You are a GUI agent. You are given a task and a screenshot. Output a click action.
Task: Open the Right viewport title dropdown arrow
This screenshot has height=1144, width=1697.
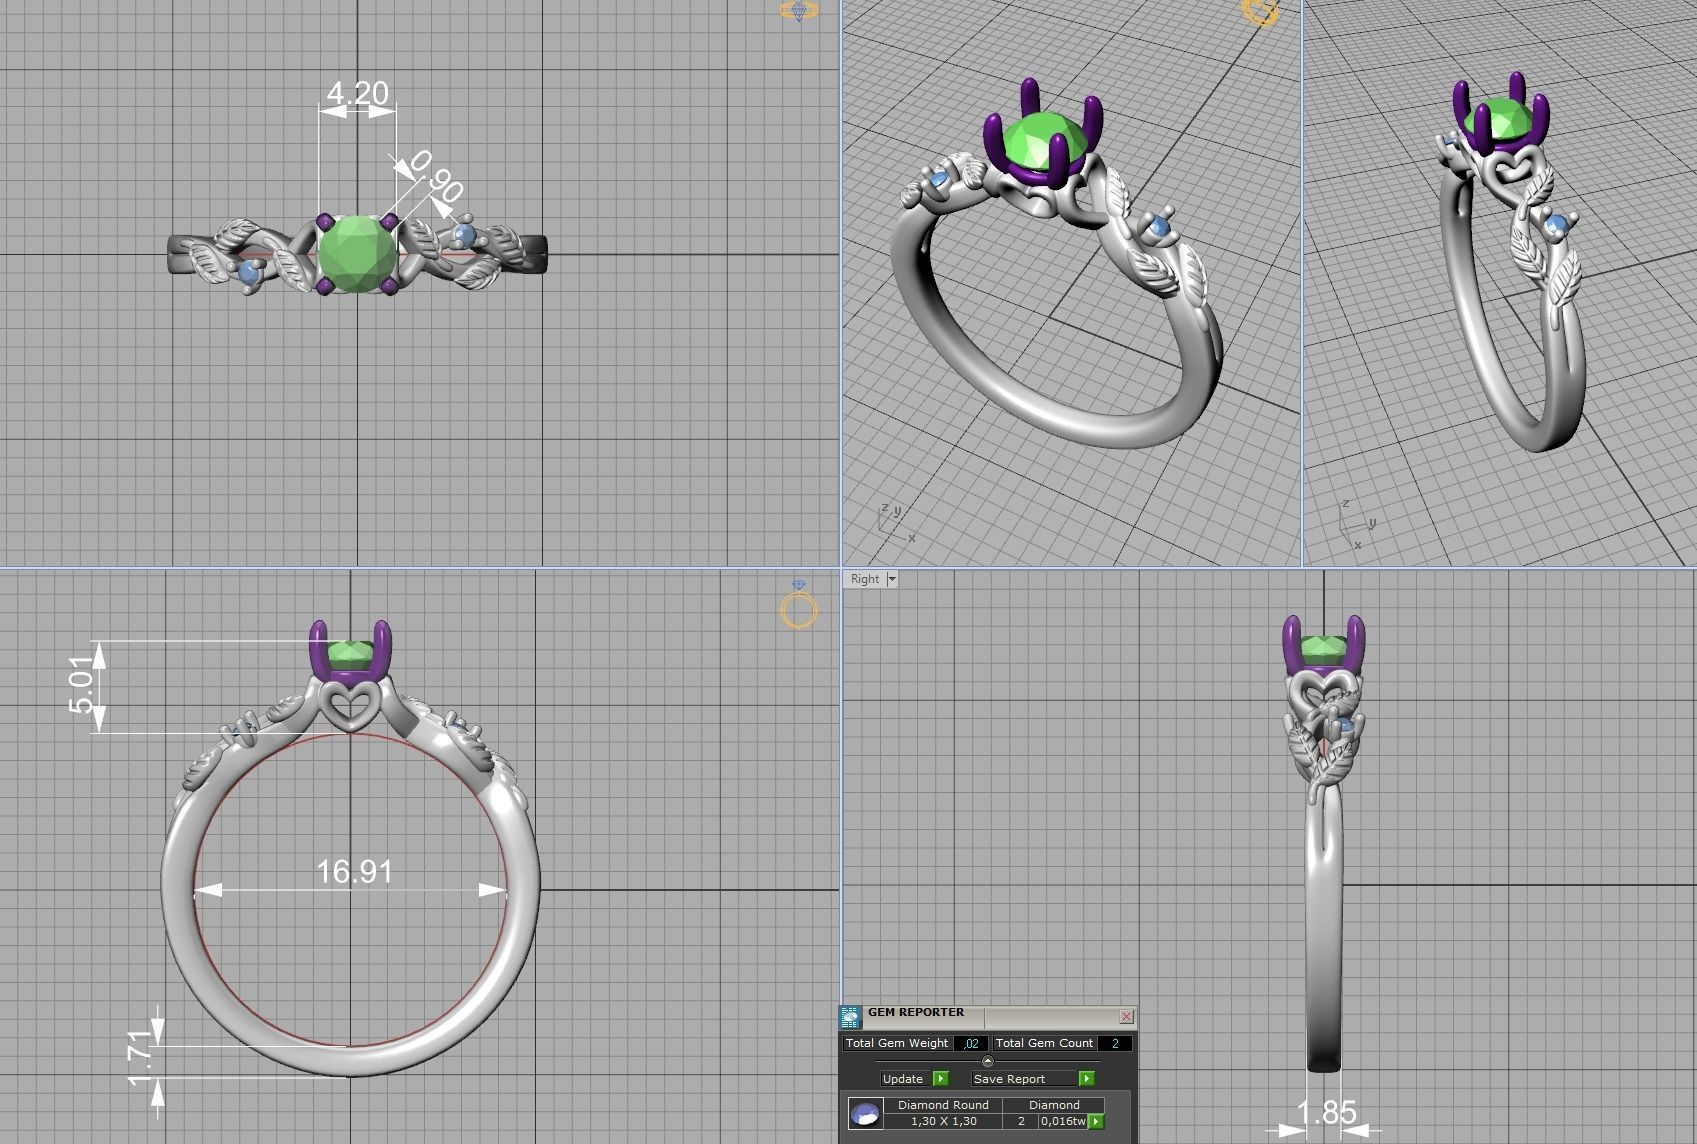[x=892, y=579]
